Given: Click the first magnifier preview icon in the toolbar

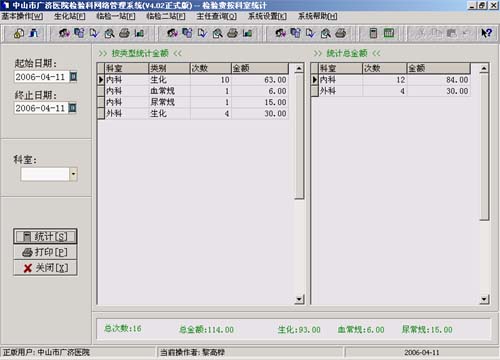Looking at the screenshot, I should click(x=109, y=33).
